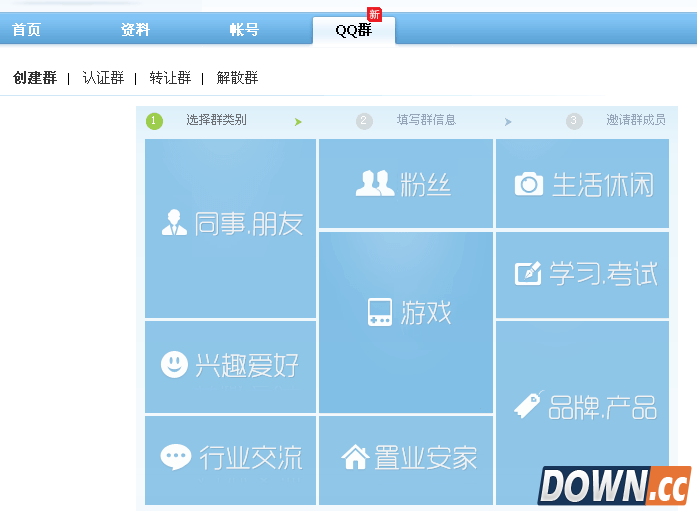This screenshot has height=511, width=697.
Task: Open the 首页 tab
Action: (26, 30)
